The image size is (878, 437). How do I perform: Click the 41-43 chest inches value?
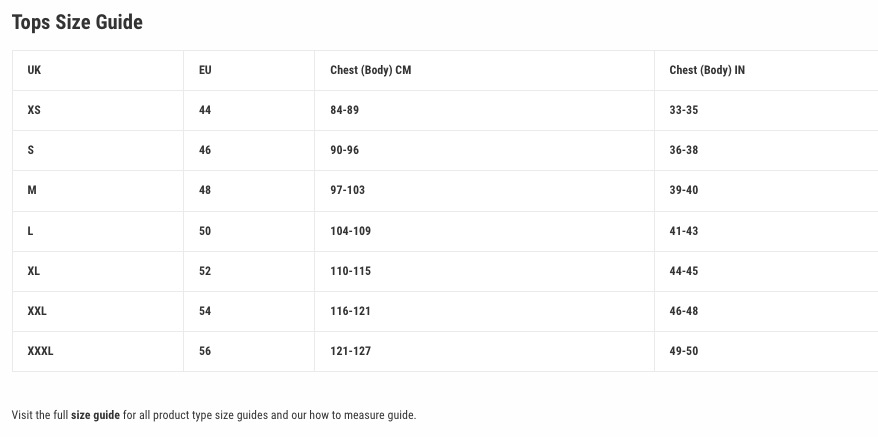[684, 231]
